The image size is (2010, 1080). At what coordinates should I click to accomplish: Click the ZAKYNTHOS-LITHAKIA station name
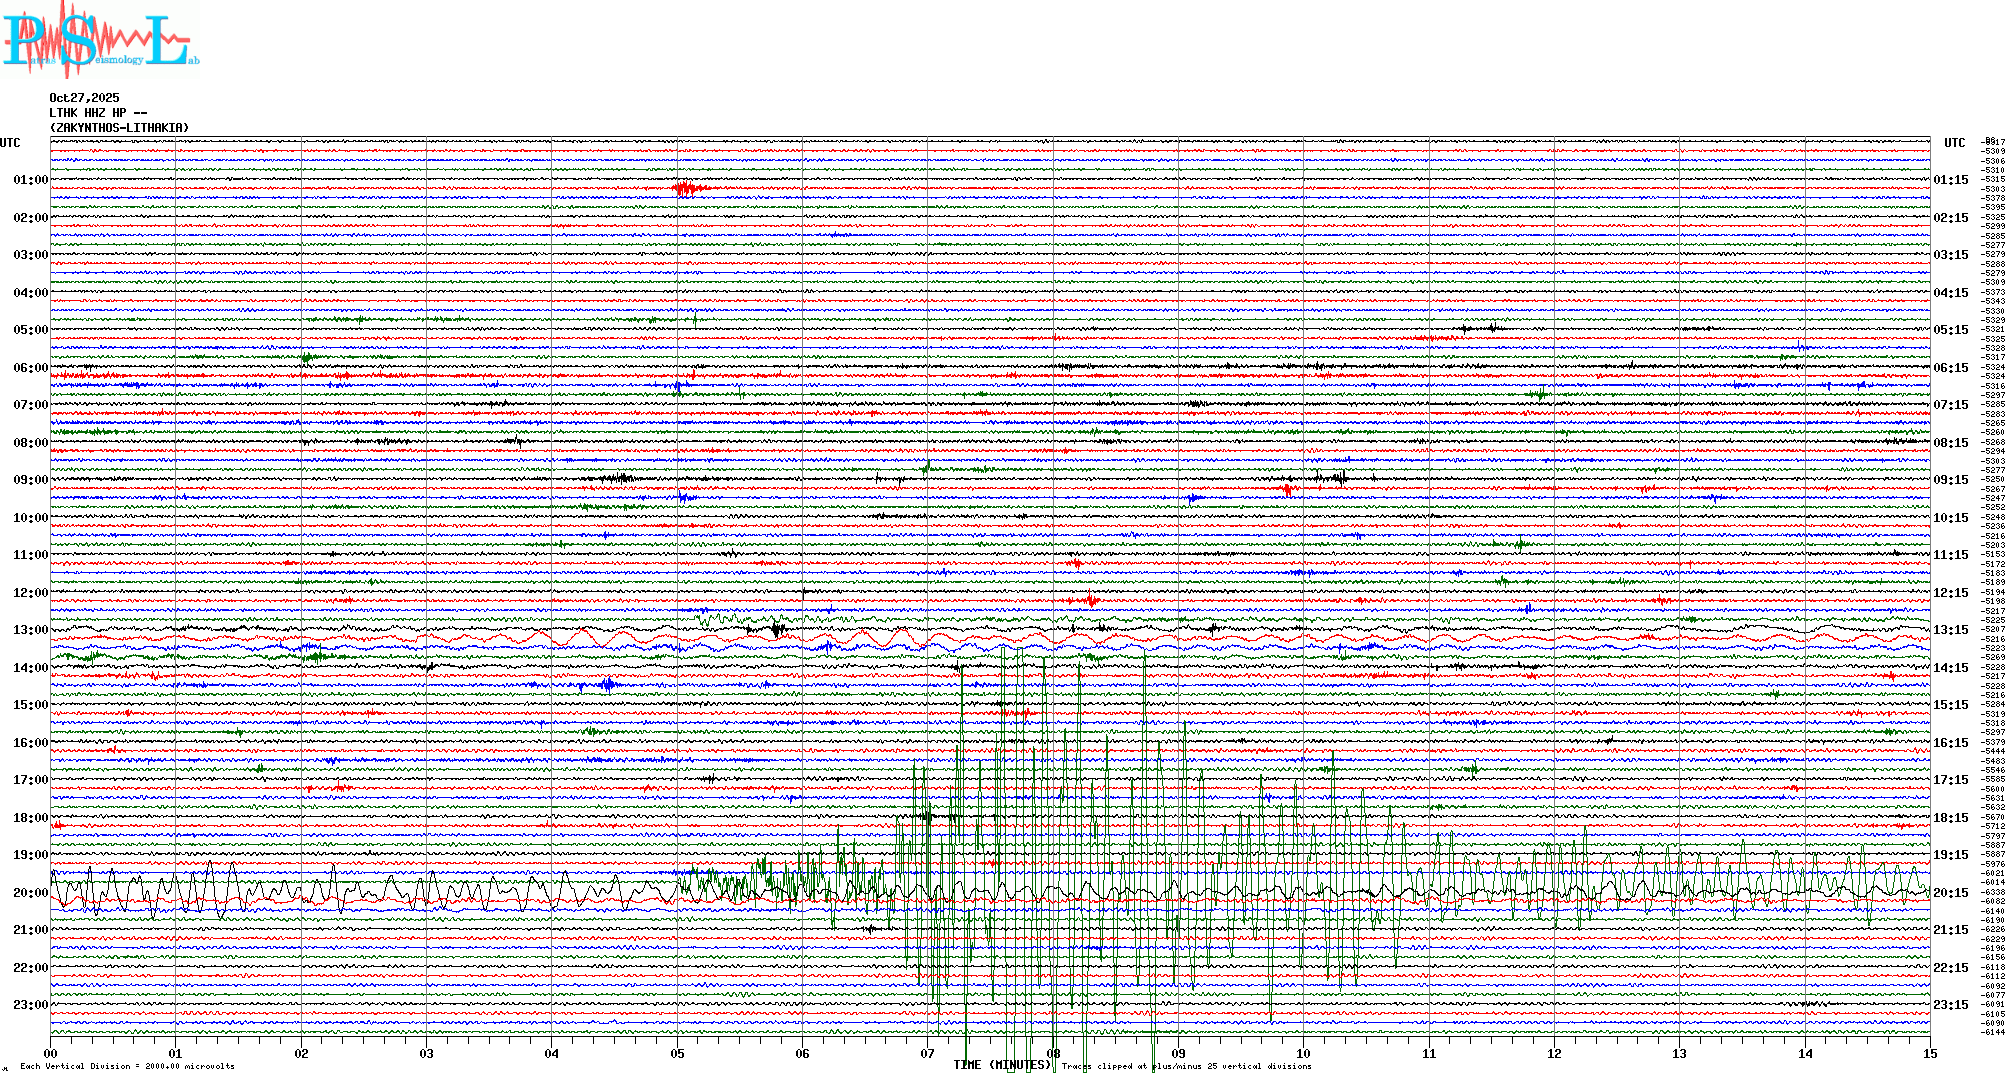[x=118, y=128]
